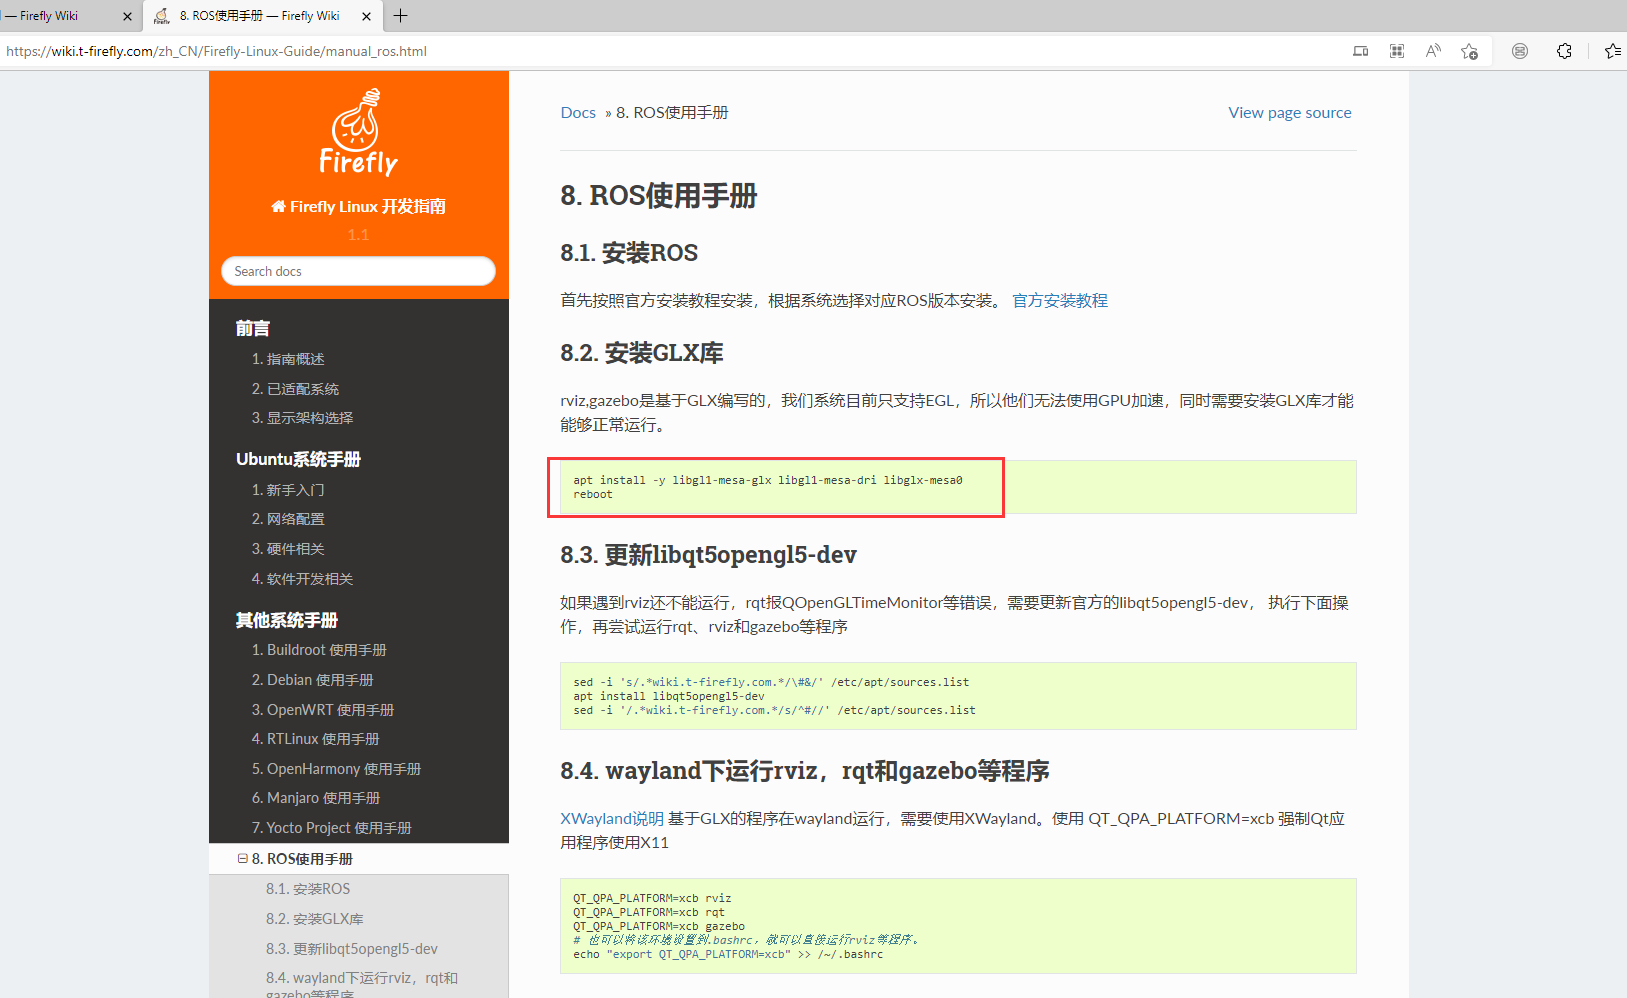Image resolution: width=1627 pixels, height=998 pixels.
Task: Open the split screen tool
Action: tap(1397, 50)
